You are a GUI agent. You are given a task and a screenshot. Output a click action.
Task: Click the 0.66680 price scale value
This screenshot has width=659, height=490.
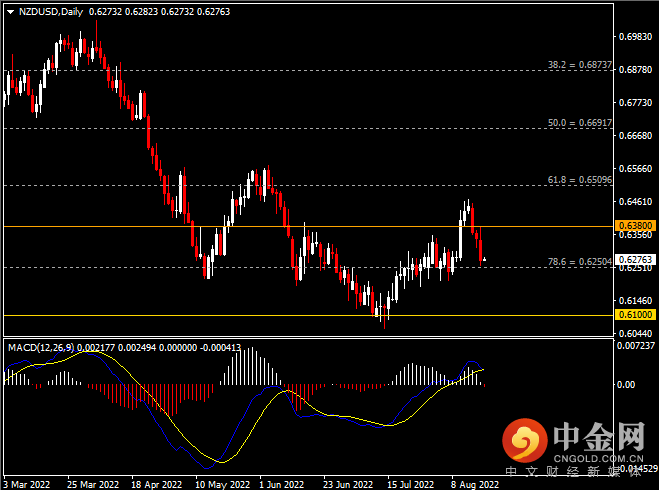(635, 135)
